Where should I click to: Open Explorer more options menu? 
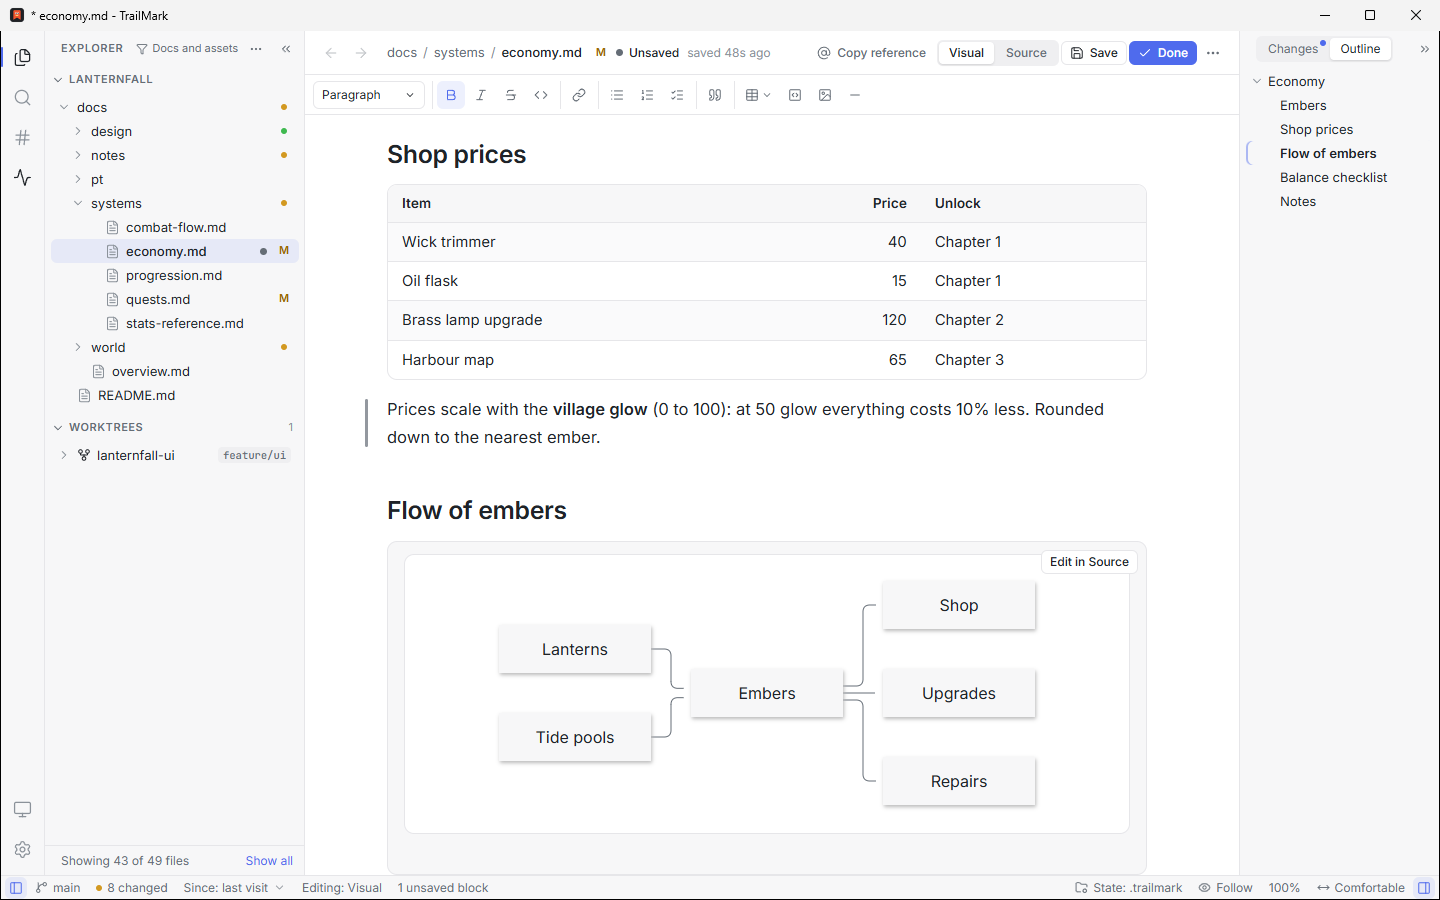tap(256, 48)
